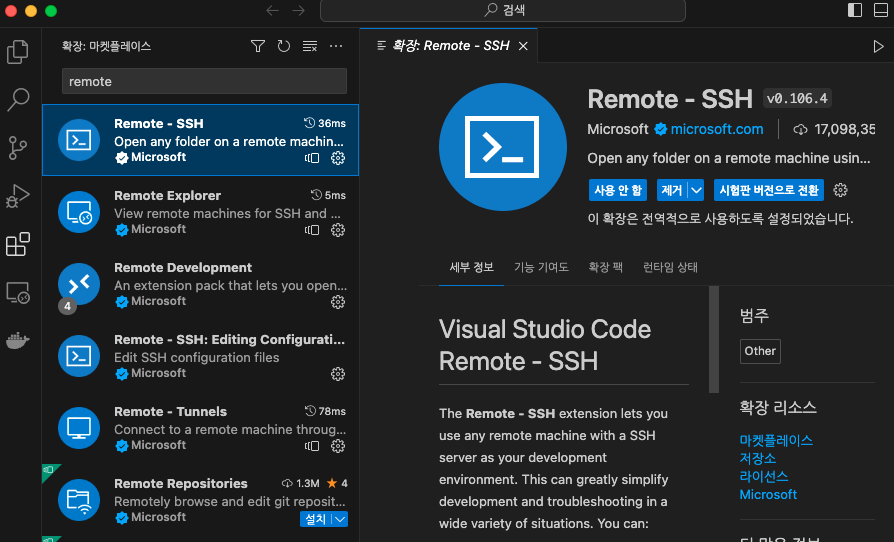Select Remote Repositories extension in list
894x542 pixels.
click(201, 500)
